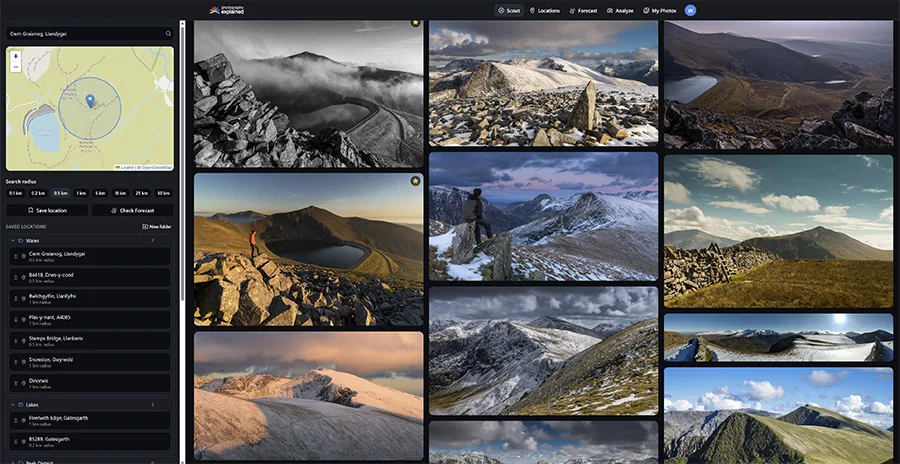Click the Photography Explained logo
The height and width of the screenshot is (464, 900).
pyautogui.click(x=227, y=10)
